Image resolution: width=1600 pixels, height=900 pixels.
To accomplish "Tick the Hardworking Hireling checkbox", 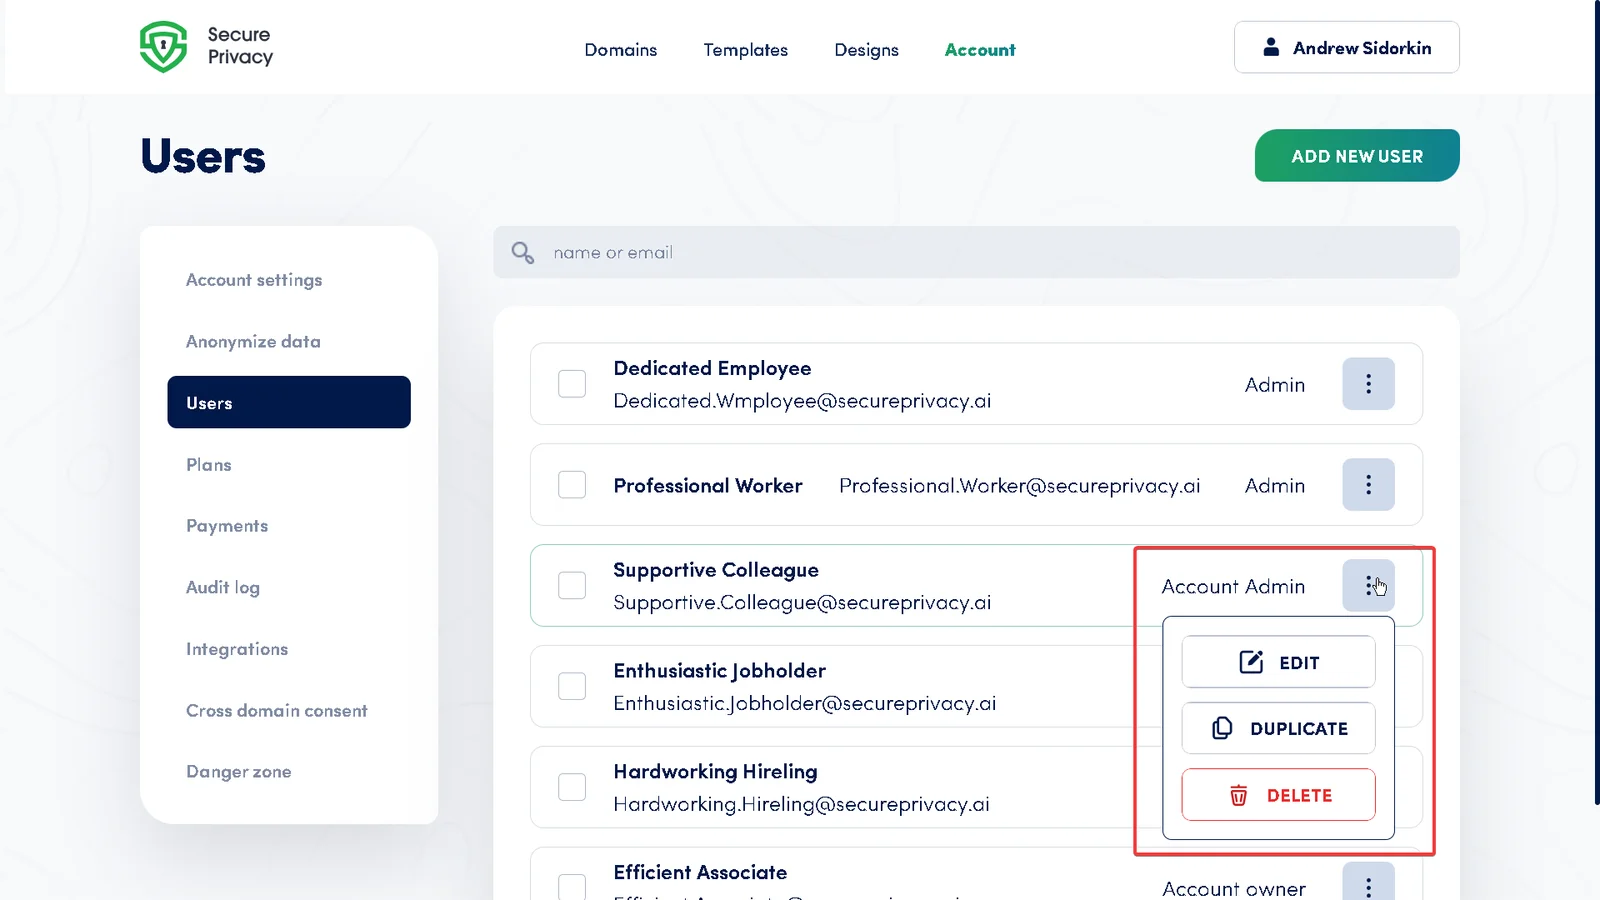I will pyautogui.click(x=571, y=787).
